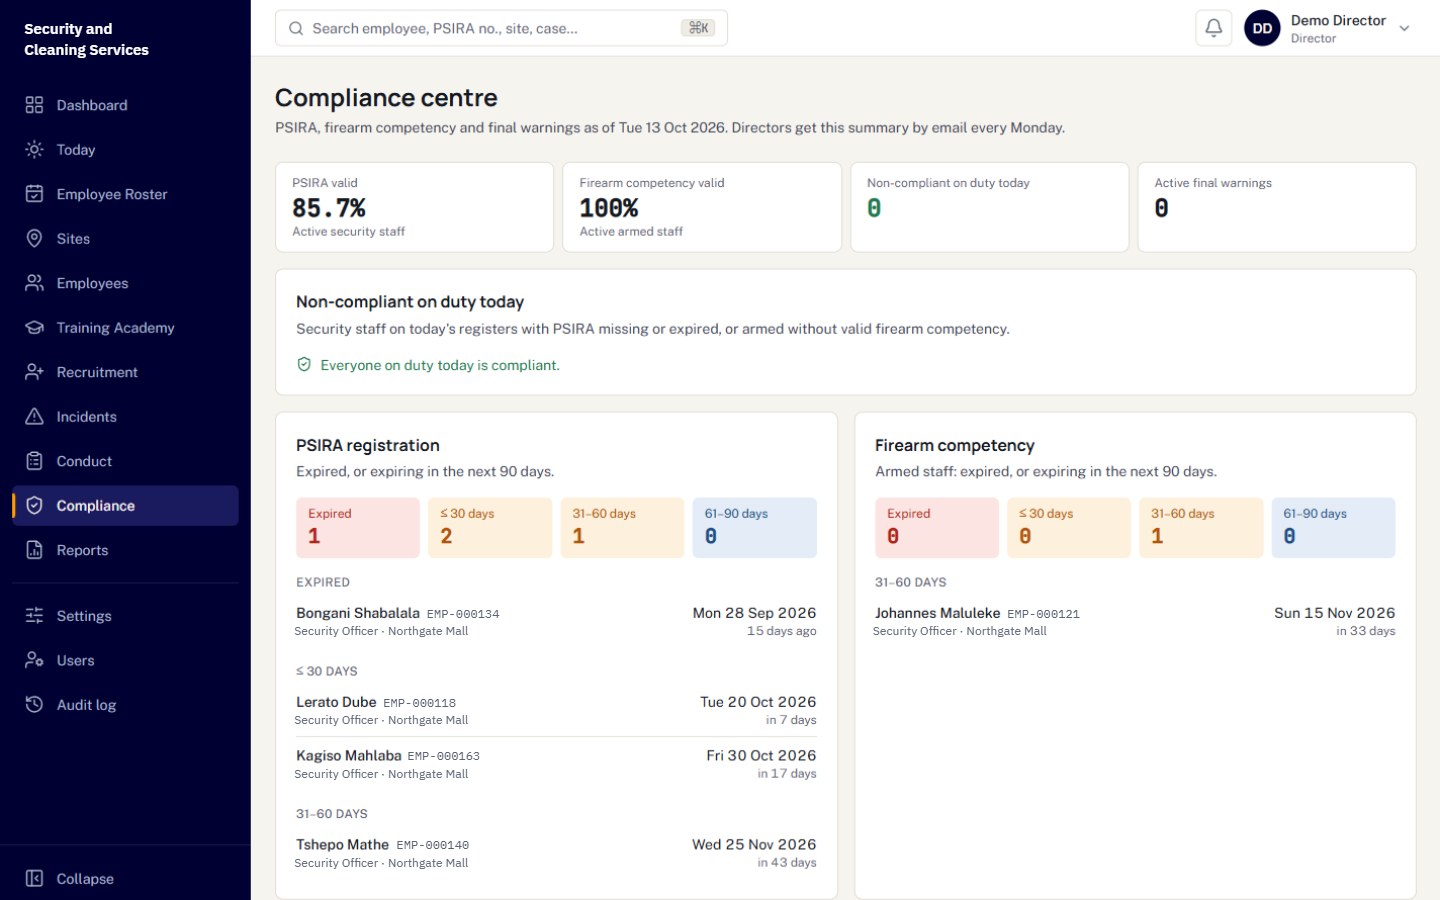Click the Settings sliders icon
This screenshot has height=900, width=1440.
[x=34, y=616]
